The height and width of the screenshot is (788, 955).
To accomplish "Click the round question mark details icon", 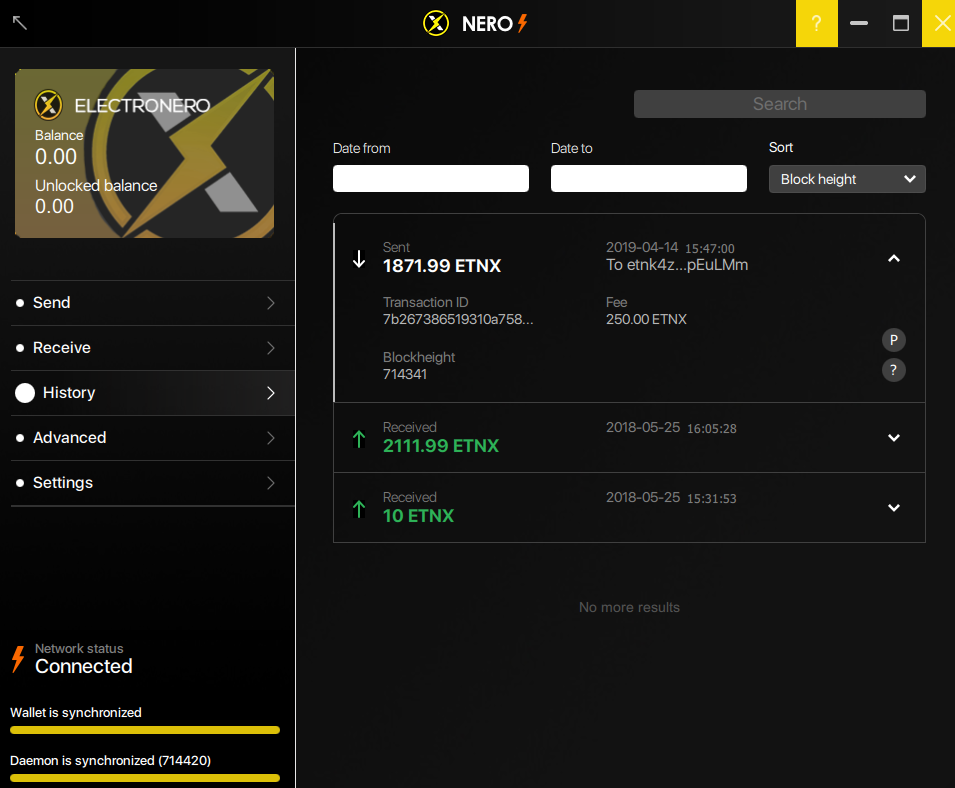I will coord(893,370).
